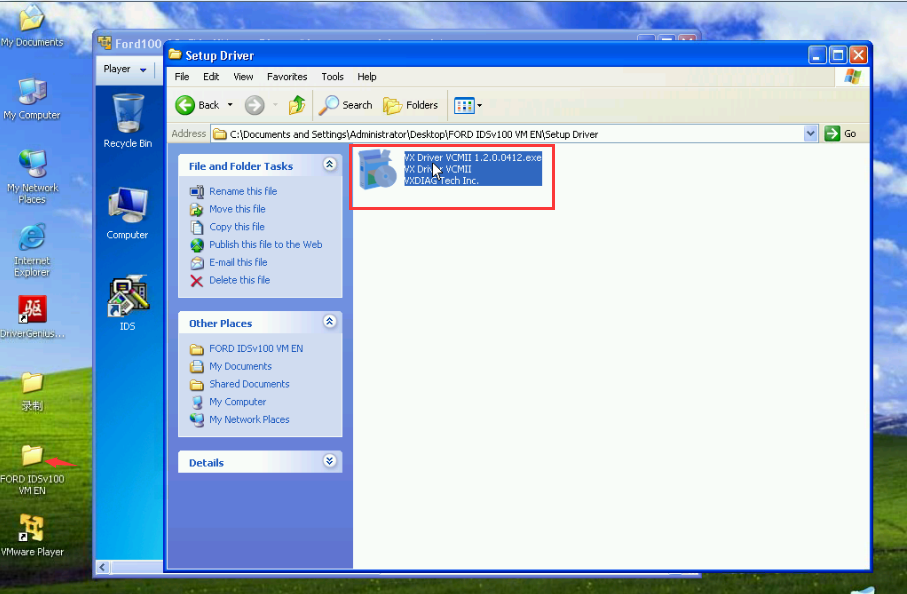Open the Search pane

coord(346,105)
